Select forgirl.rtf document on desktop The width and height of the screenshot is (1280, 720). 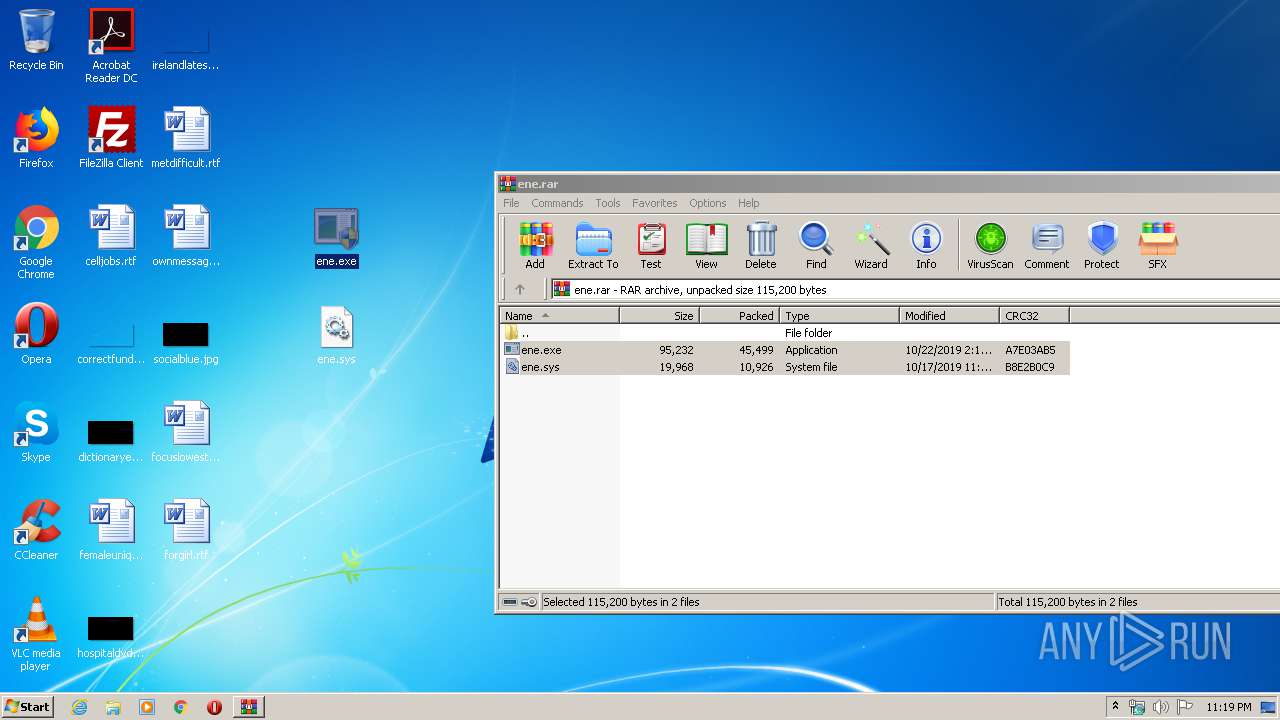coord(186,530)
